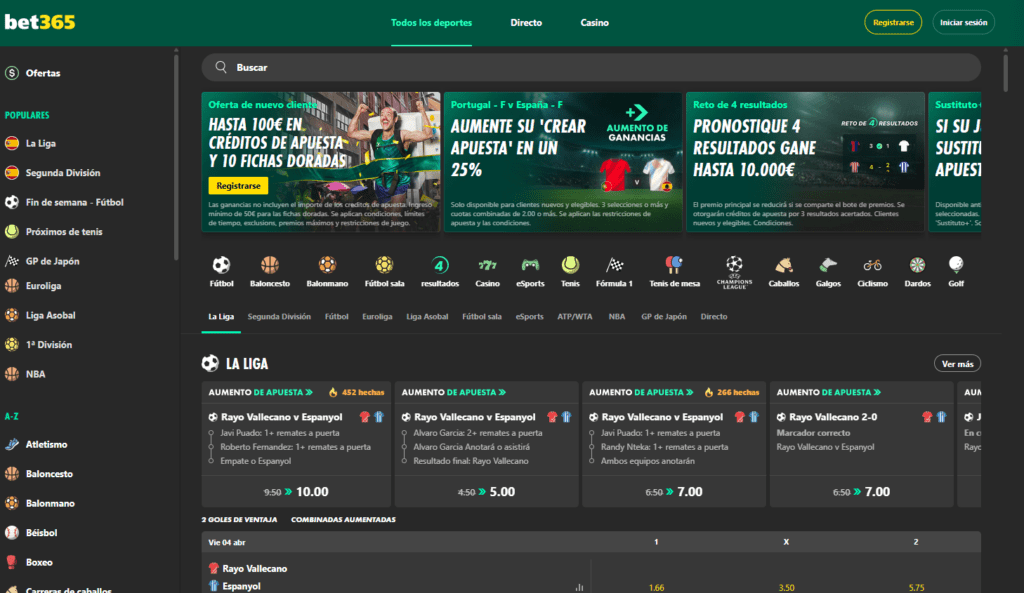
Task: Pick home win odds 1.66
Action: click(656, 587)
